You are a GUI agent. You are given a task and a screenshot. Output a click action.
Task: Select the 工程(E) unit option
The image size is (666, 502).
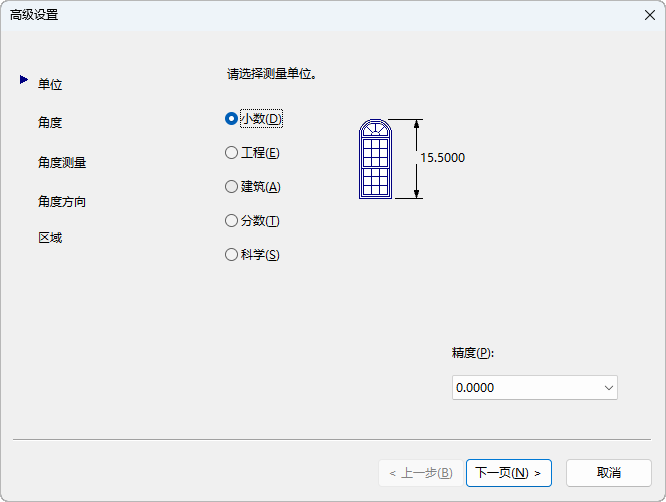(232, 152)
